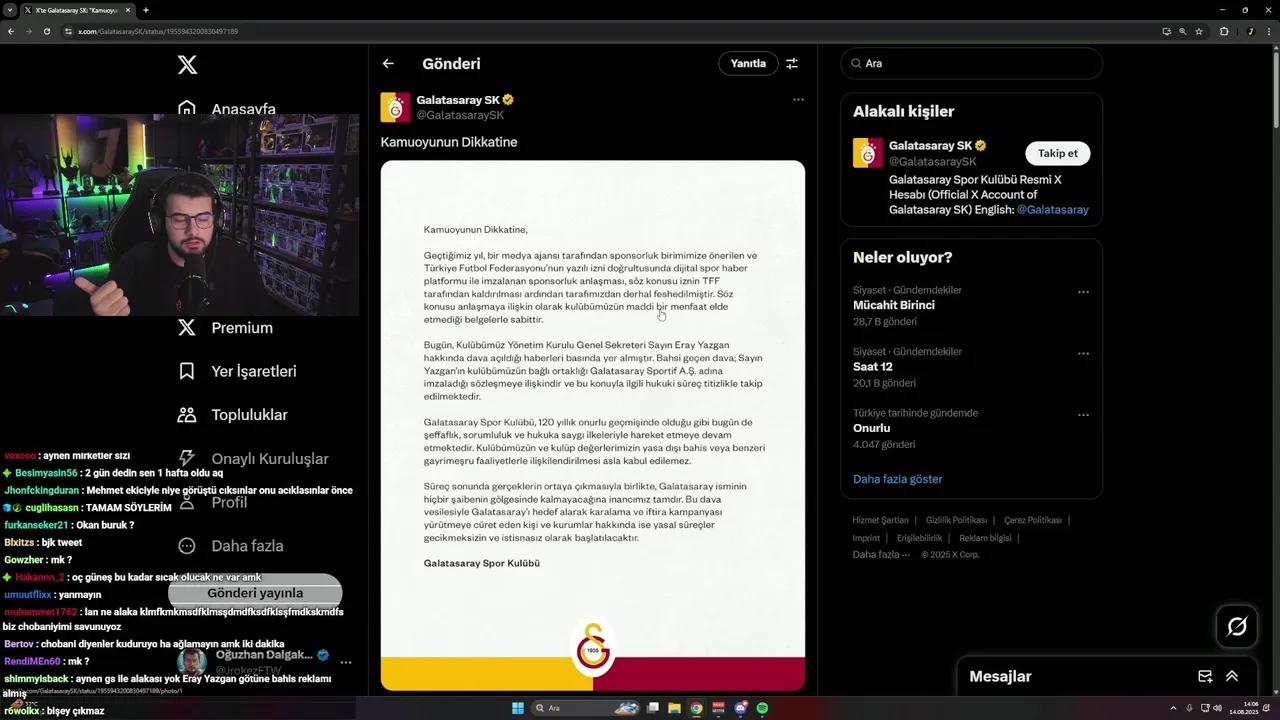Open the reply filter settings icon beside Yanıtla
The width and height of the screenshot is (1280, 720).
tap(792, 63)
